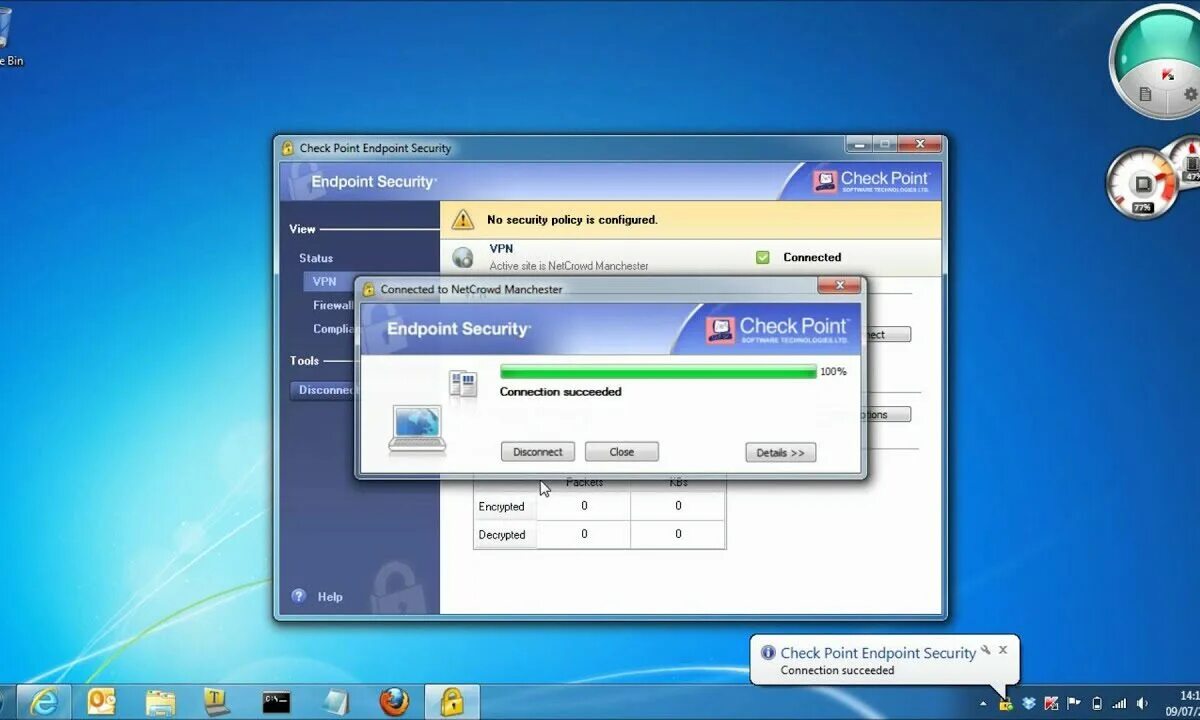Select Compliance in the View sidebar

[334, 329]
